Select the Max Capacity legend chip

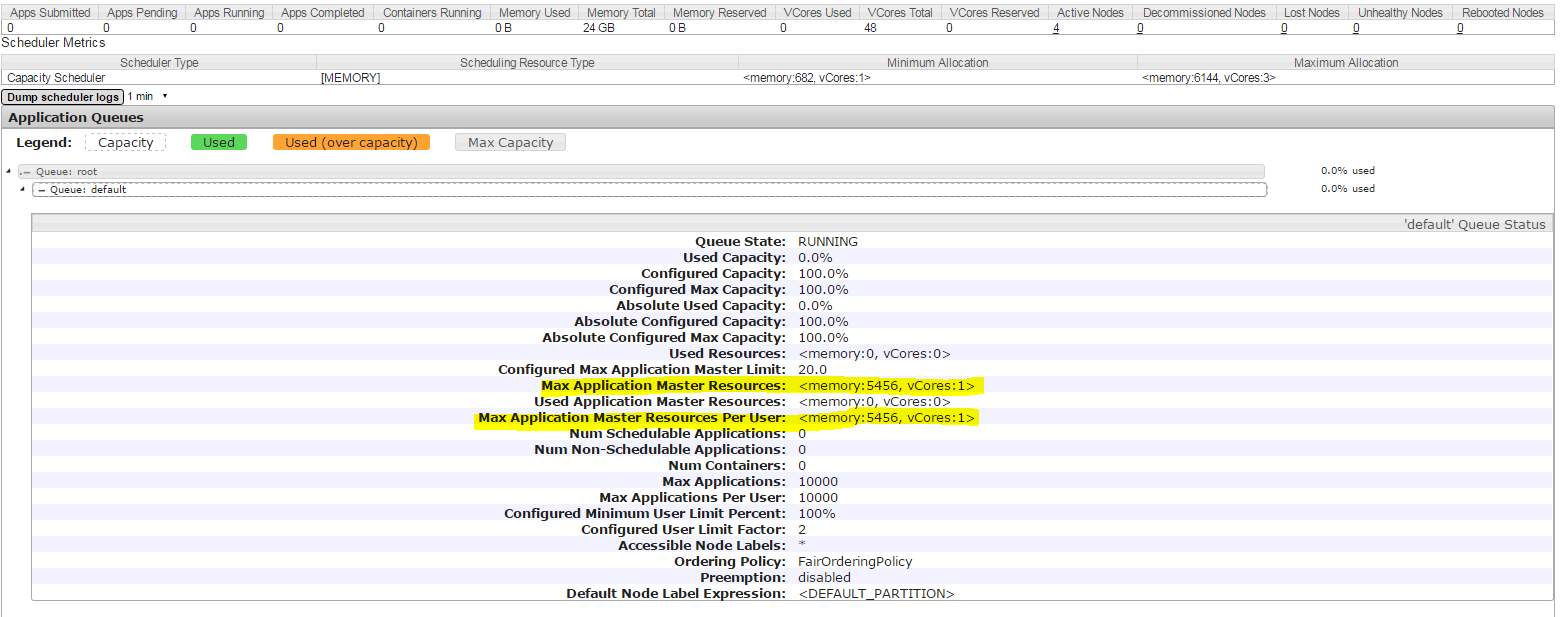click(510, 142)
